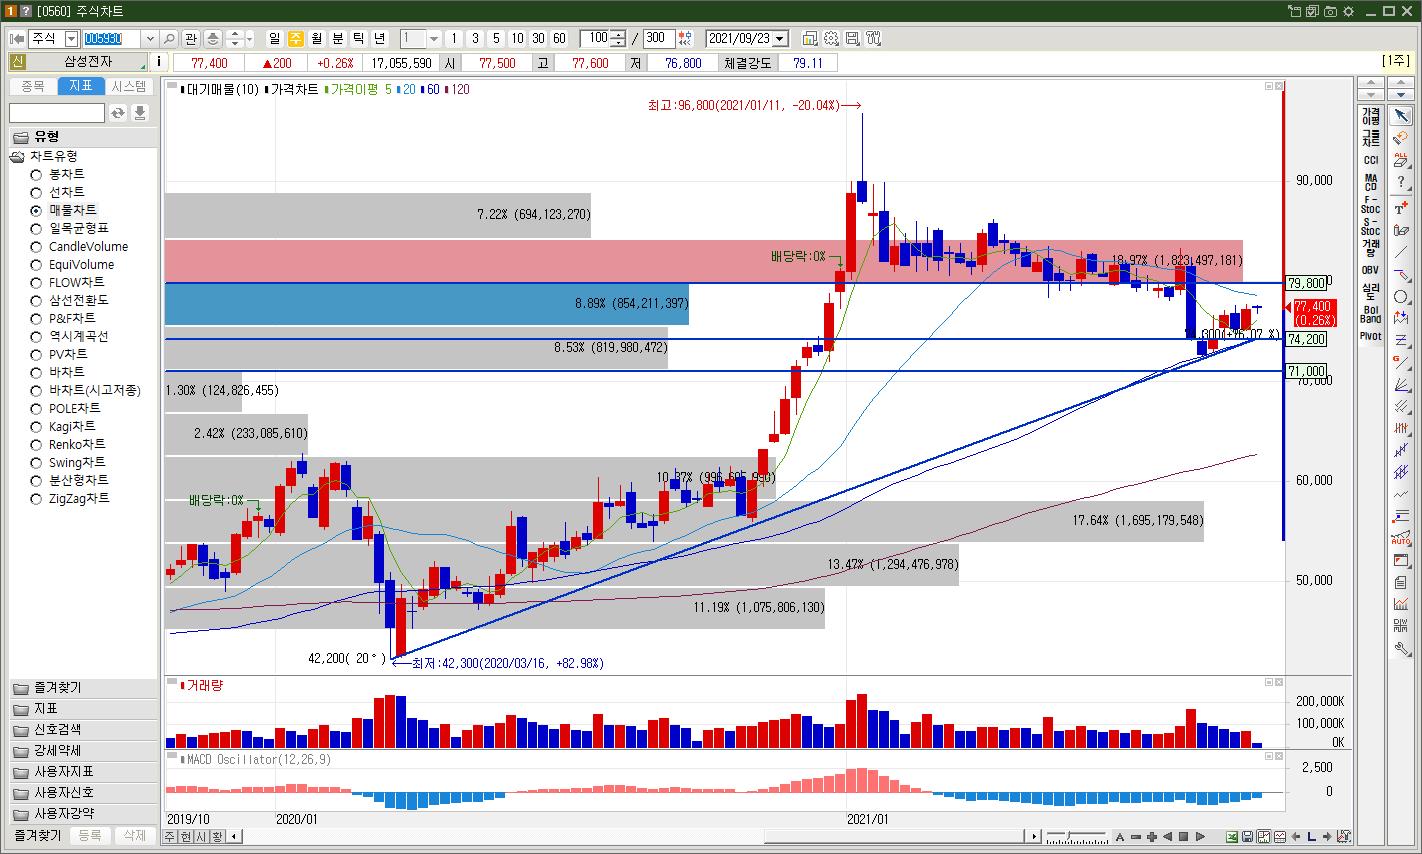Click the stock info 'i' icon
The height and width of the screenshot is (854, 1422).
pos(159,62)
